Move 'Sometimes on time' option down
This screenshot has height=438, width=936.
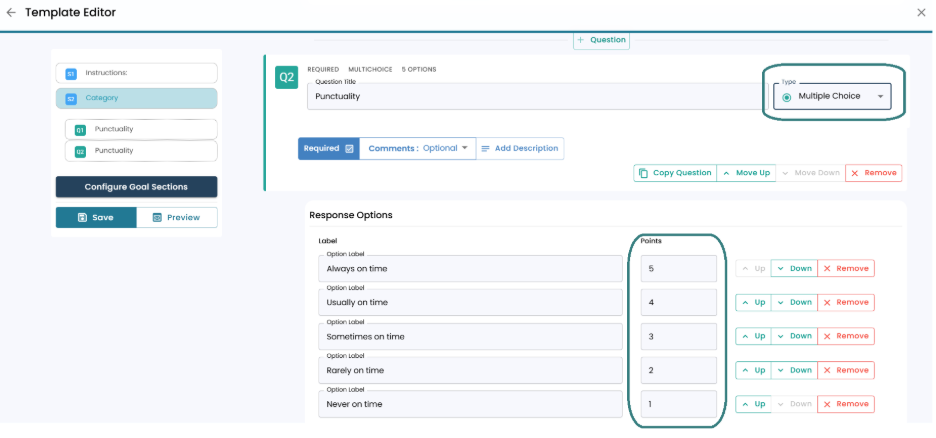[x=794, y=336]
